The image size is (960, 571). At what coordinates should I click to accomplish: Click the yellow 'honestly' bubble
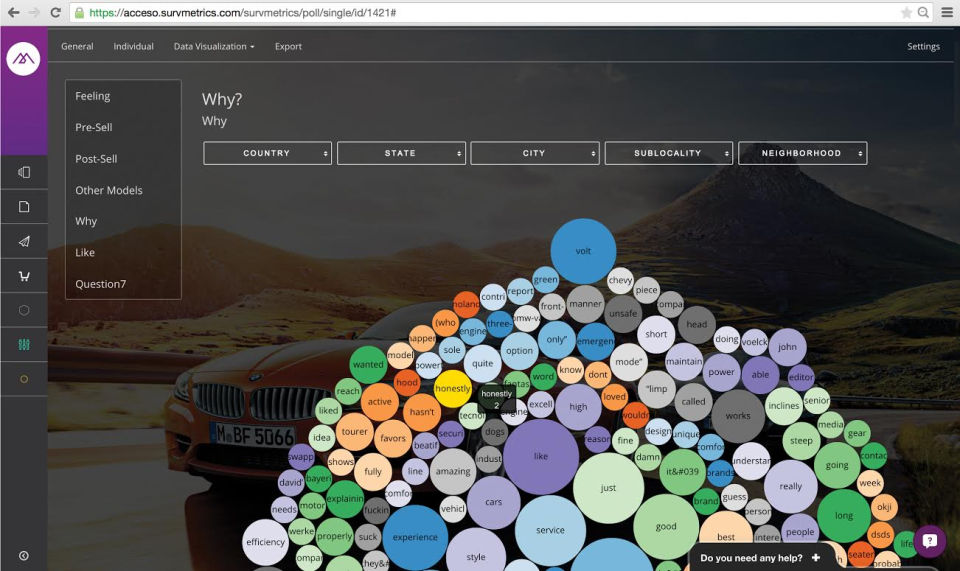(x=452, y=389)
